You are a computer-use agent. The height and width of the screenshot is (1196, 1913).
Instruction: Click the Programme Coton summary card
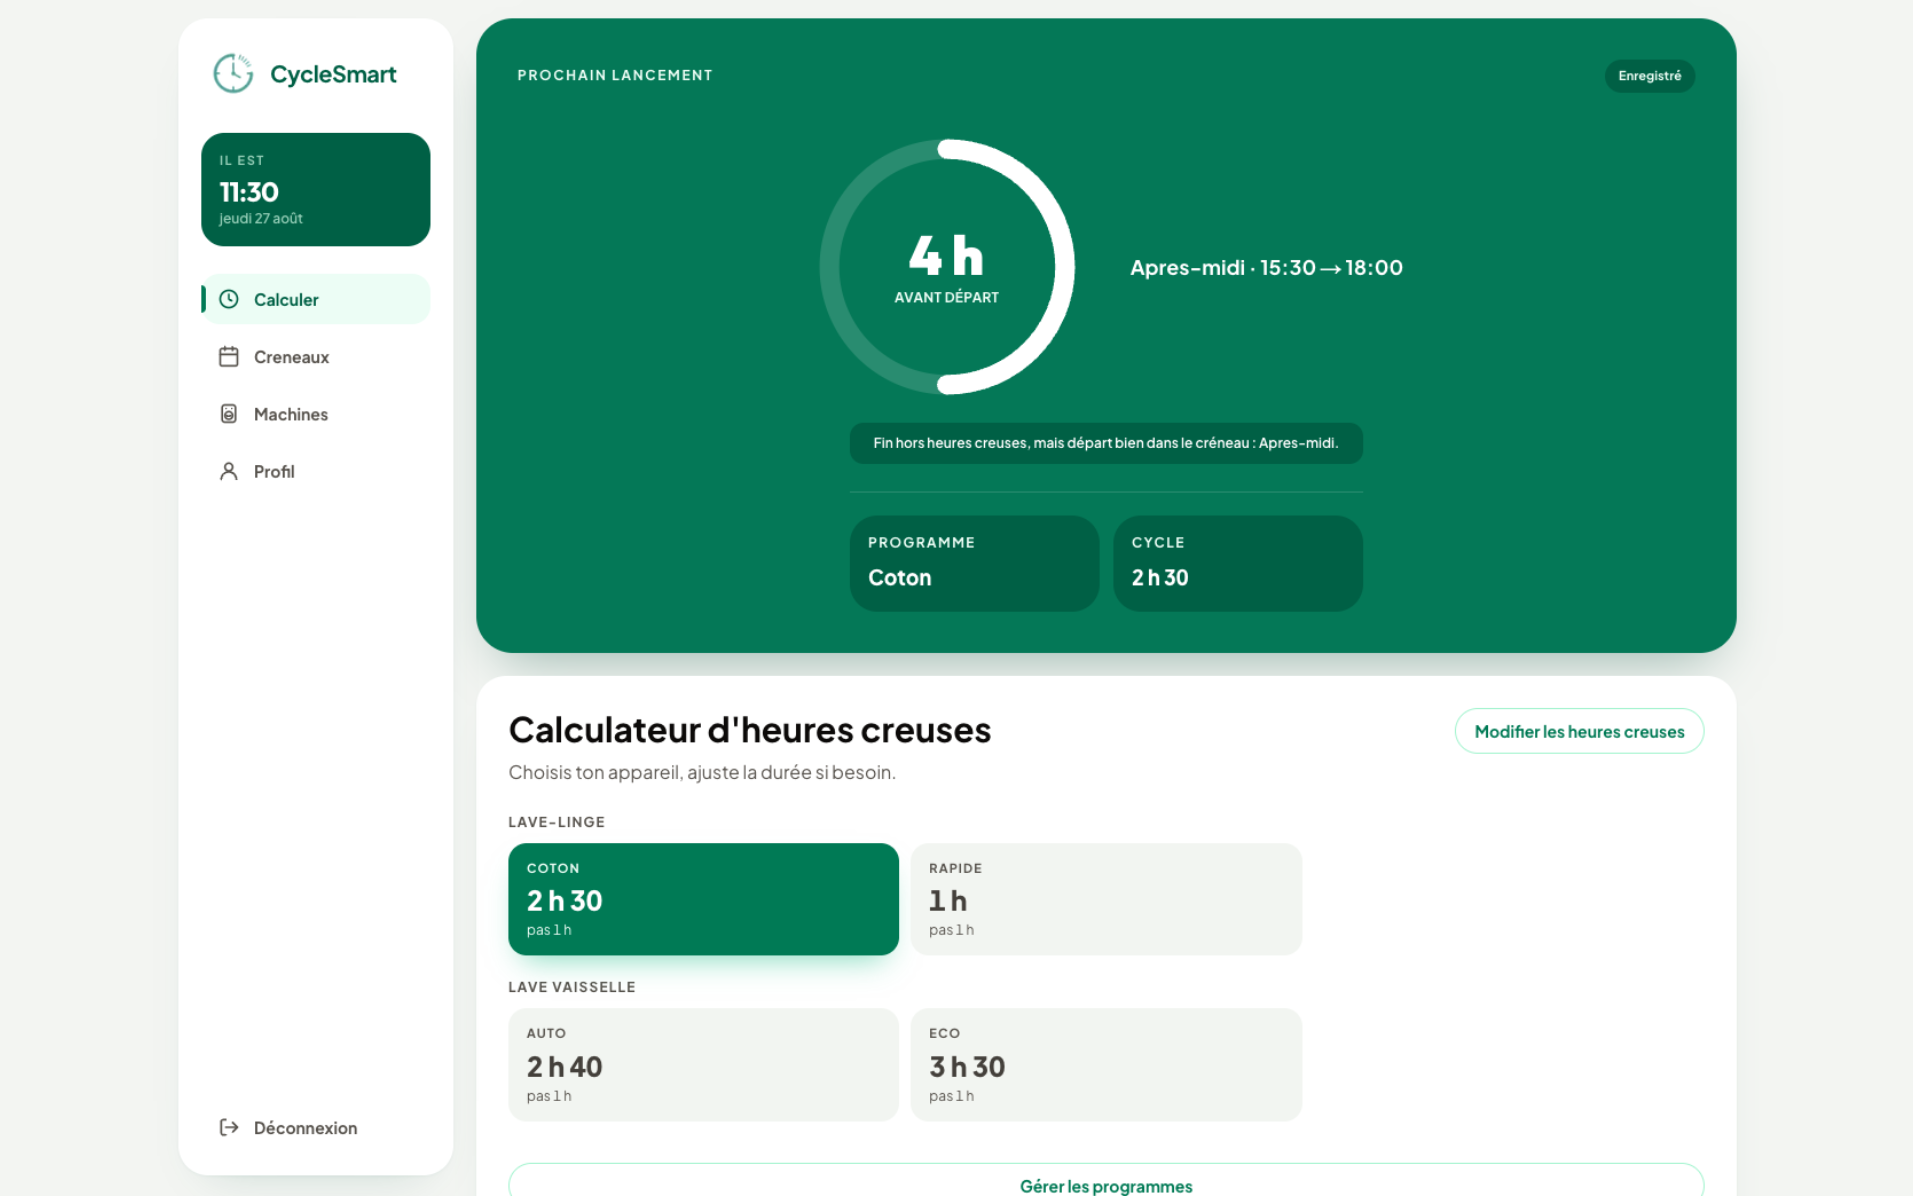974,563
